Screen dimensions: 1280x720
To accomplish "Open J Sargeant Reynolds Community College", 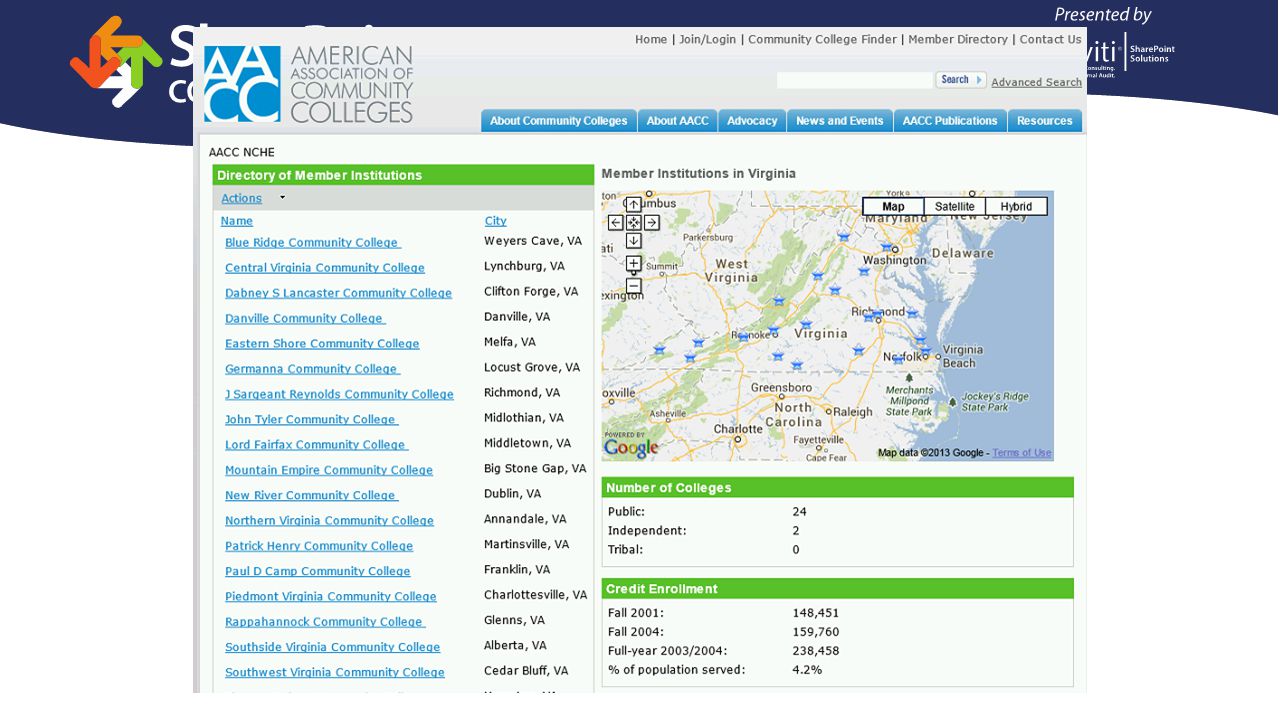I will click(x=340, y=394).
